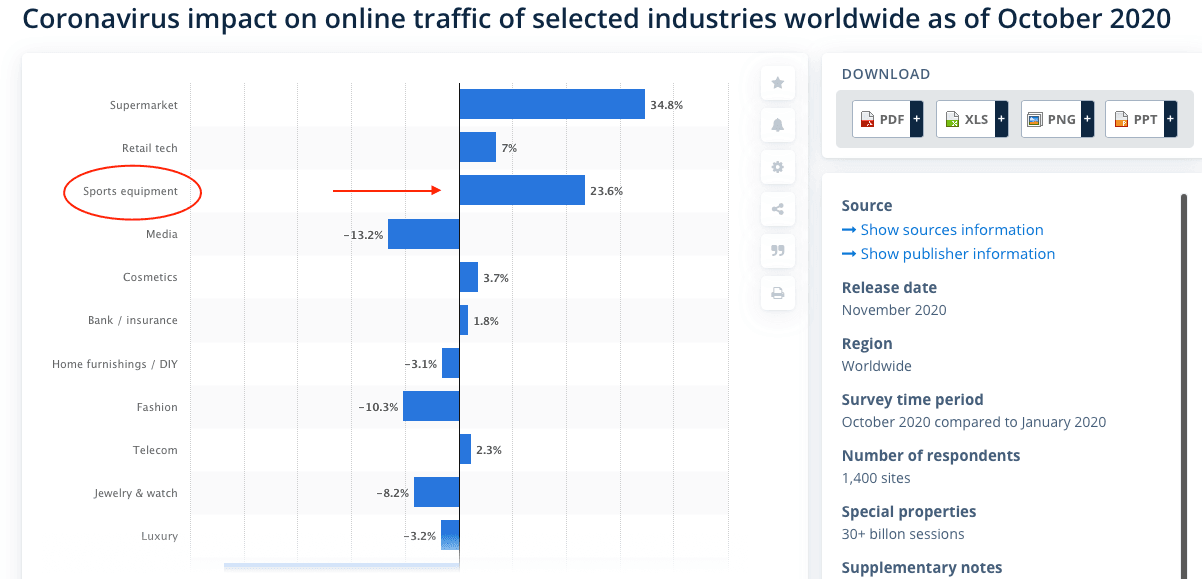This screenshot has width=1202, height=579.
Task: Click the Sports equipment axis label
Action: coord(131,191)
